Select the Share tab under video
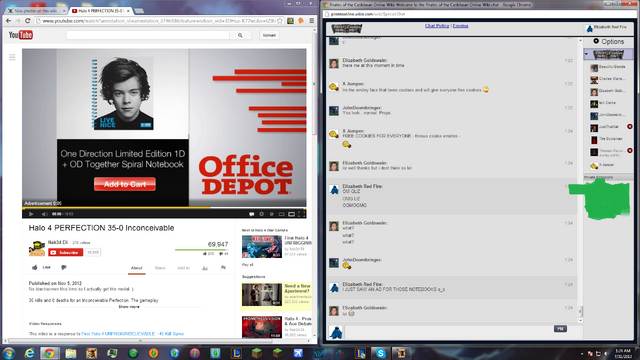 (x=160, y=268)
